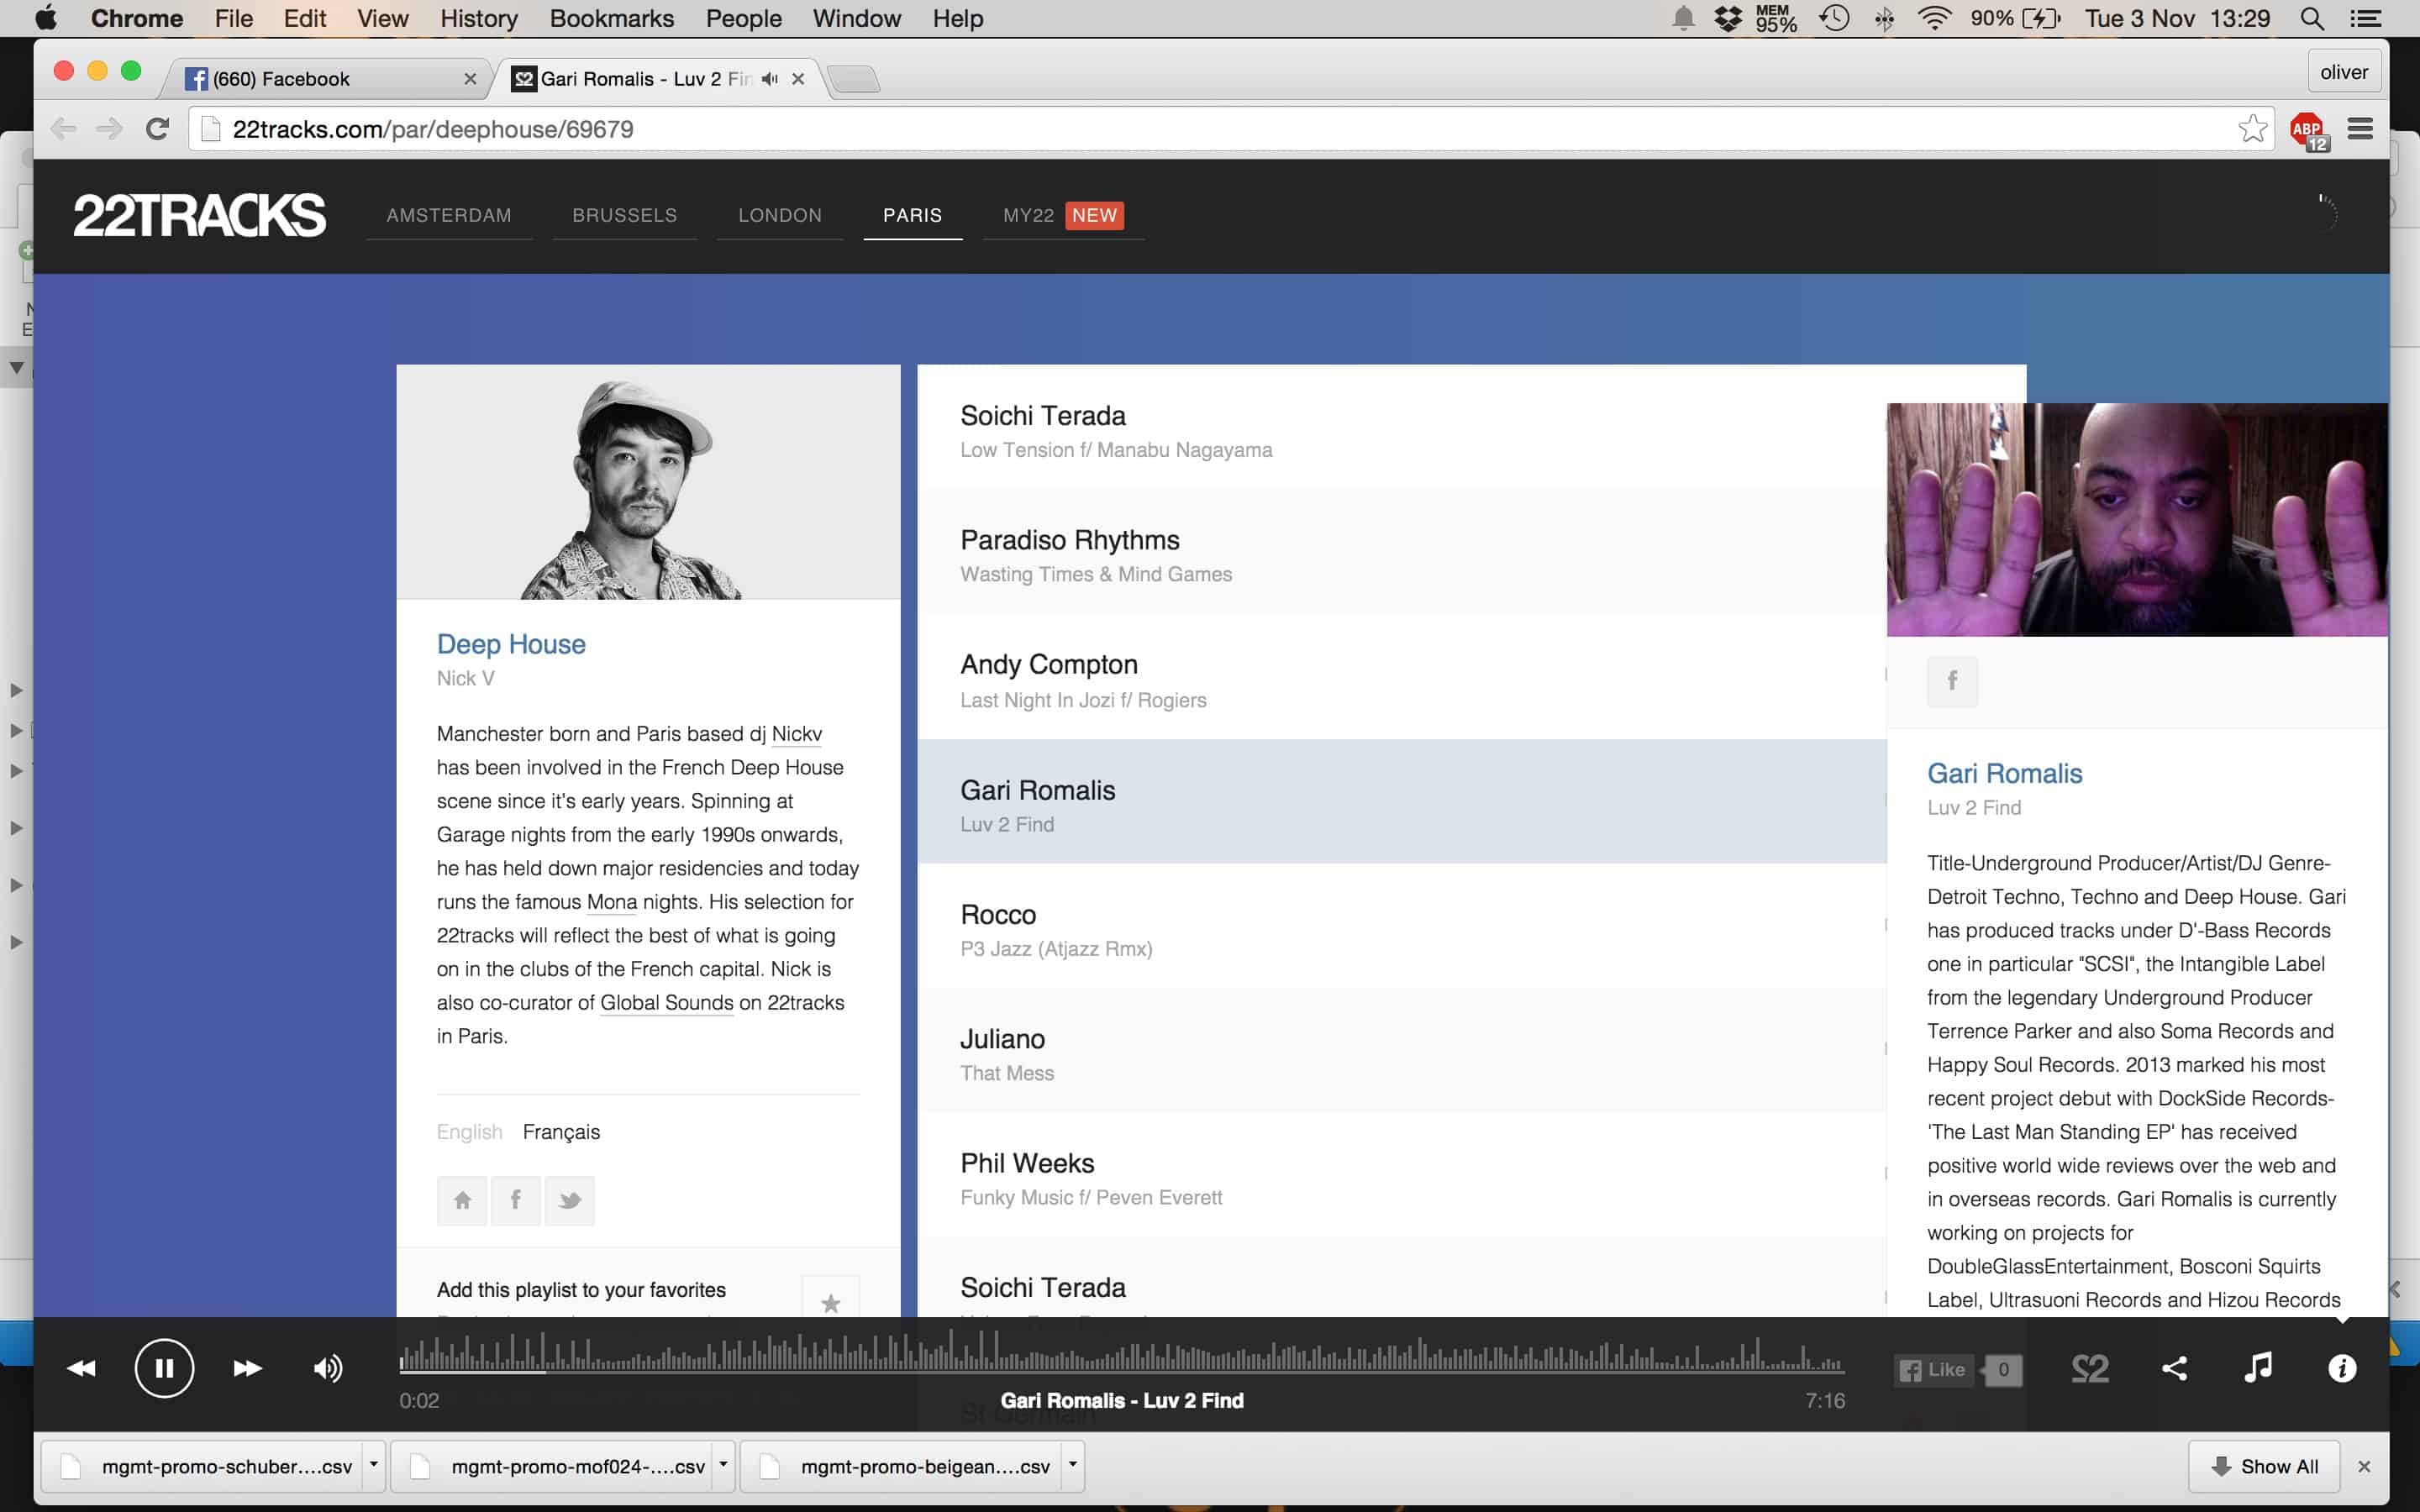The image size is (2420, 1512).
Task: Close the Facebook browser tab
Action: 470,78
